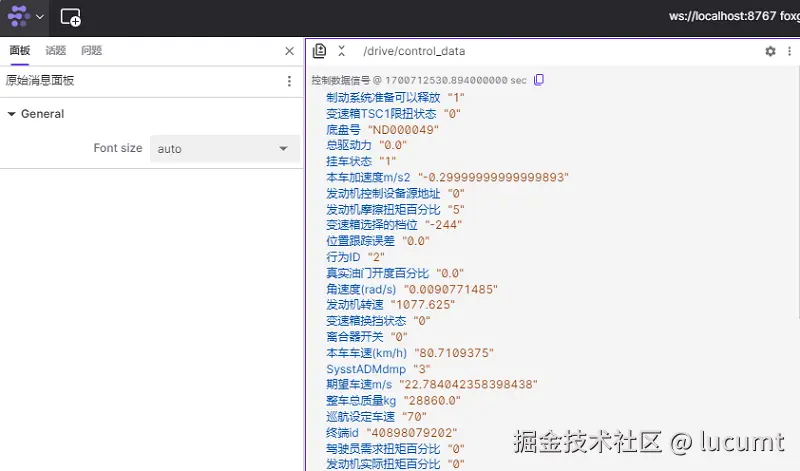Click the 发动机转速 value "1077.625"
This screenshot has height=471, width=800.
pyautogui.click(x=422, y=305)
